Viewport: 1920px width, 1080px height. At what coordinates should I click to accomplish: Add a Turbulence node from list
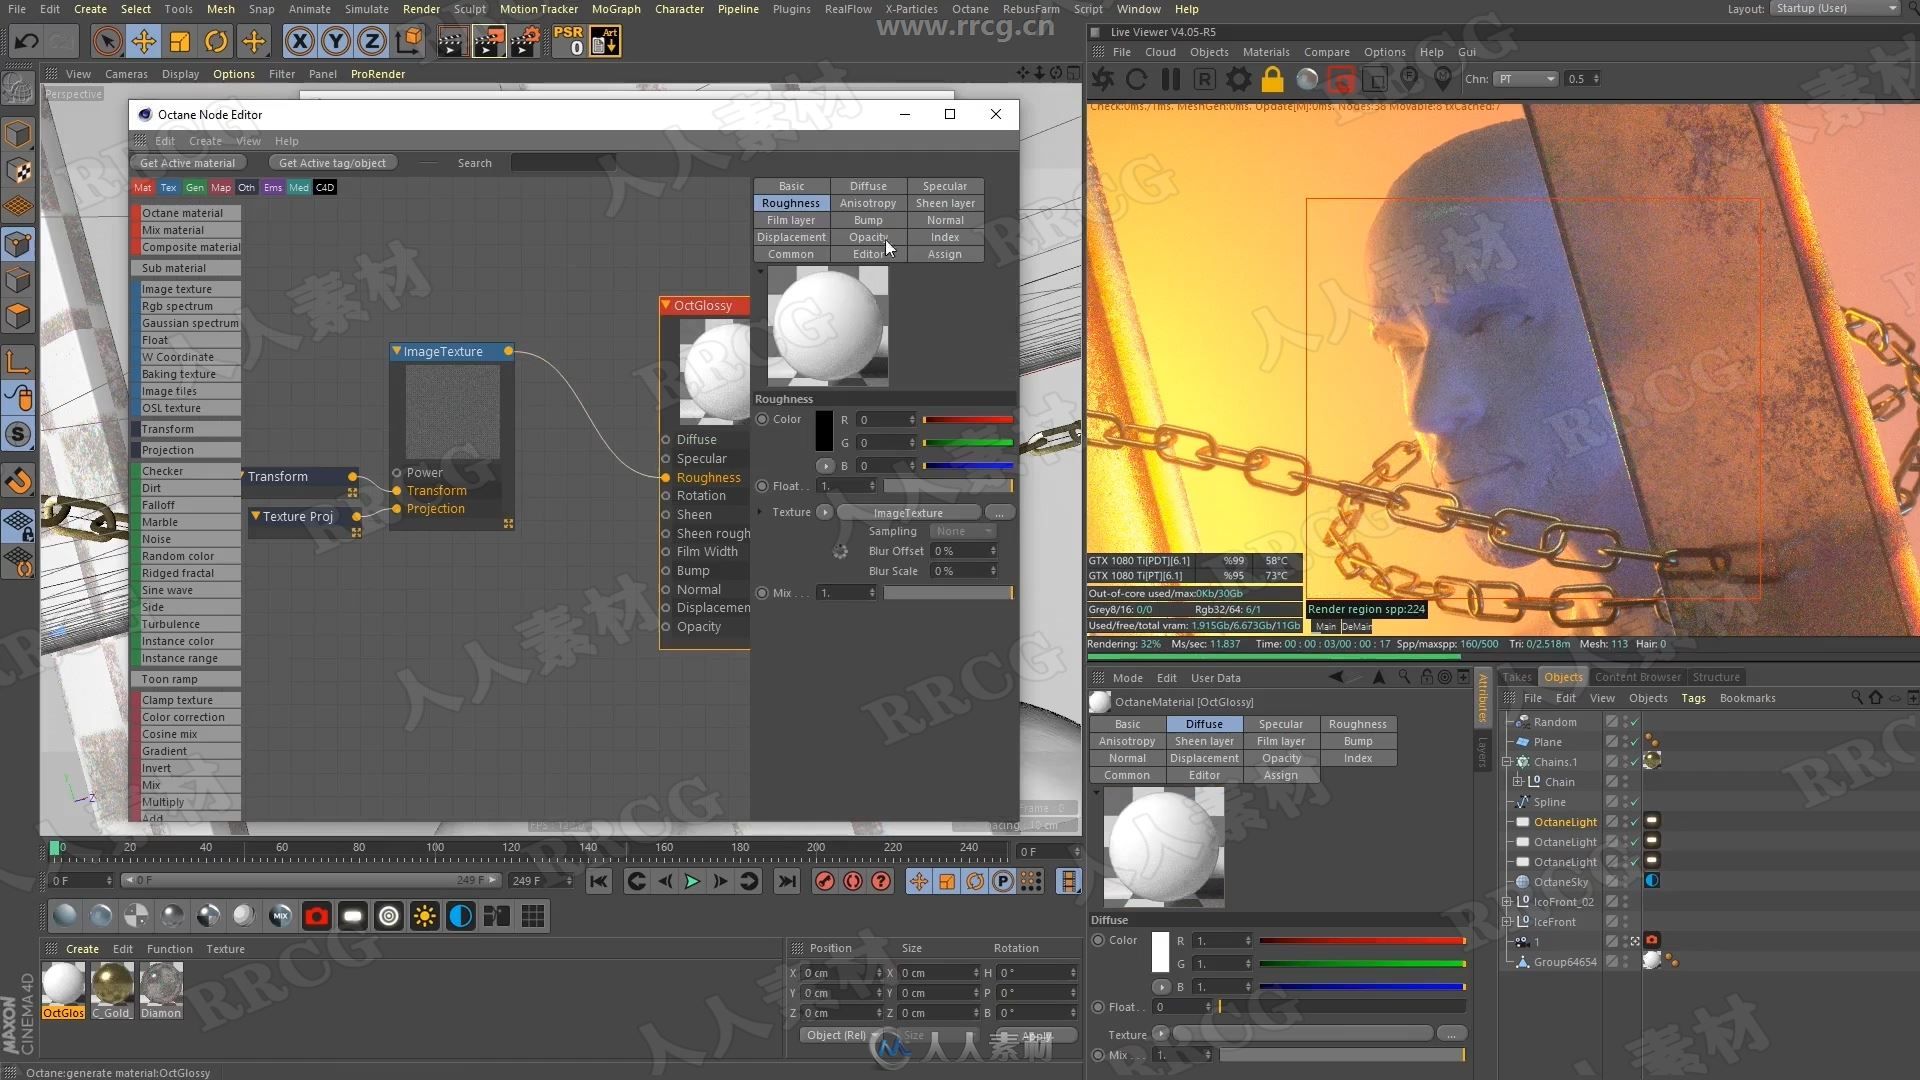[186, 624]
